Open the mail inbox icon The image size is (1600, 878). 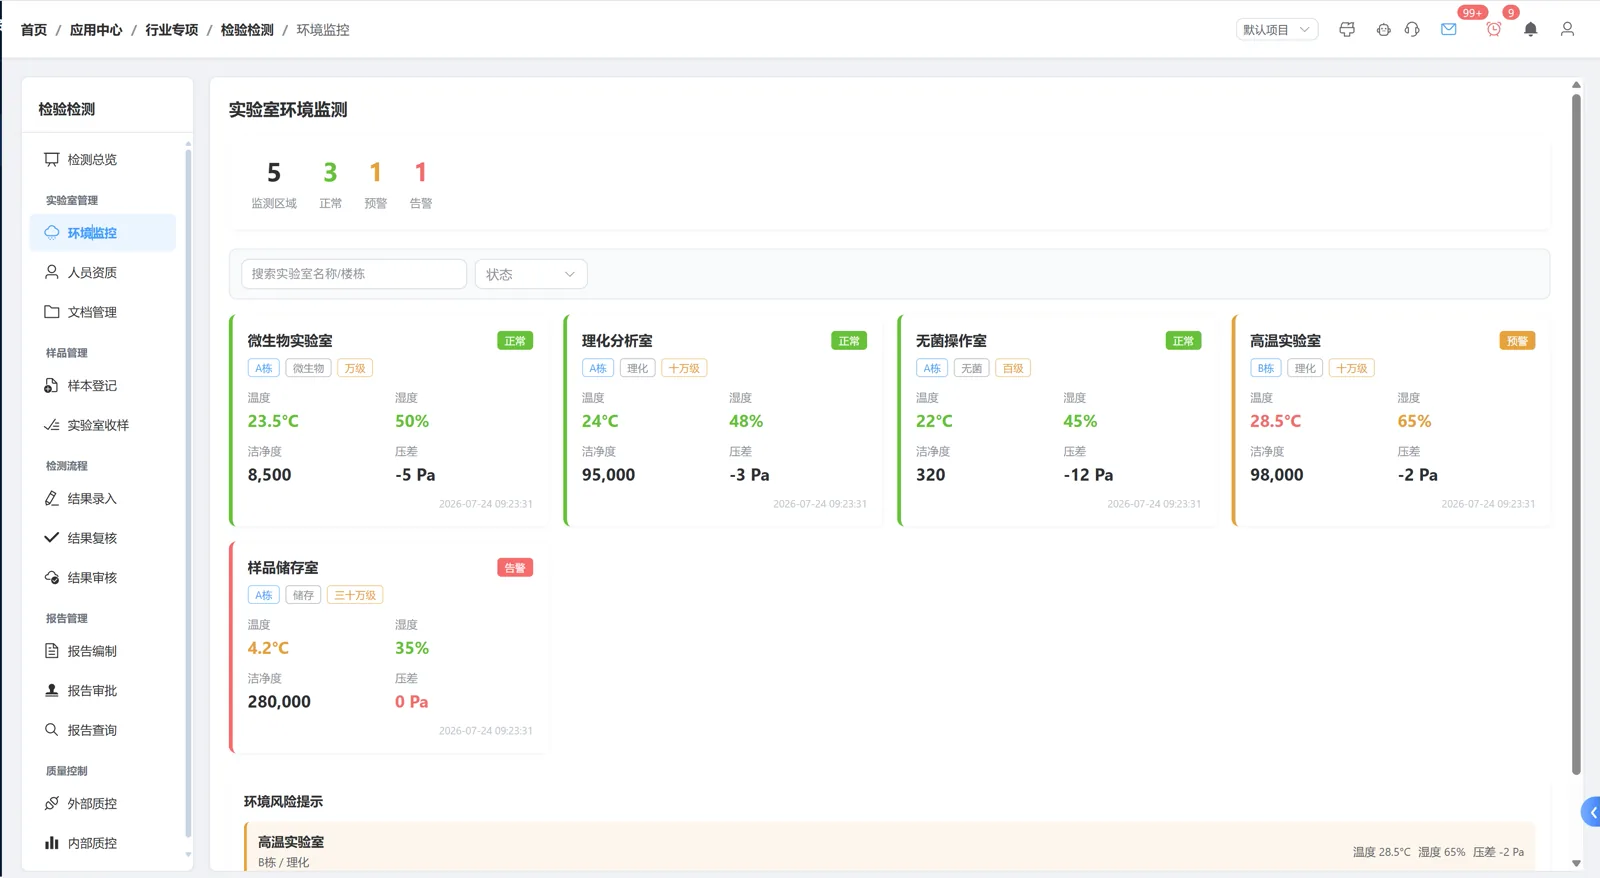point(1448,30)
